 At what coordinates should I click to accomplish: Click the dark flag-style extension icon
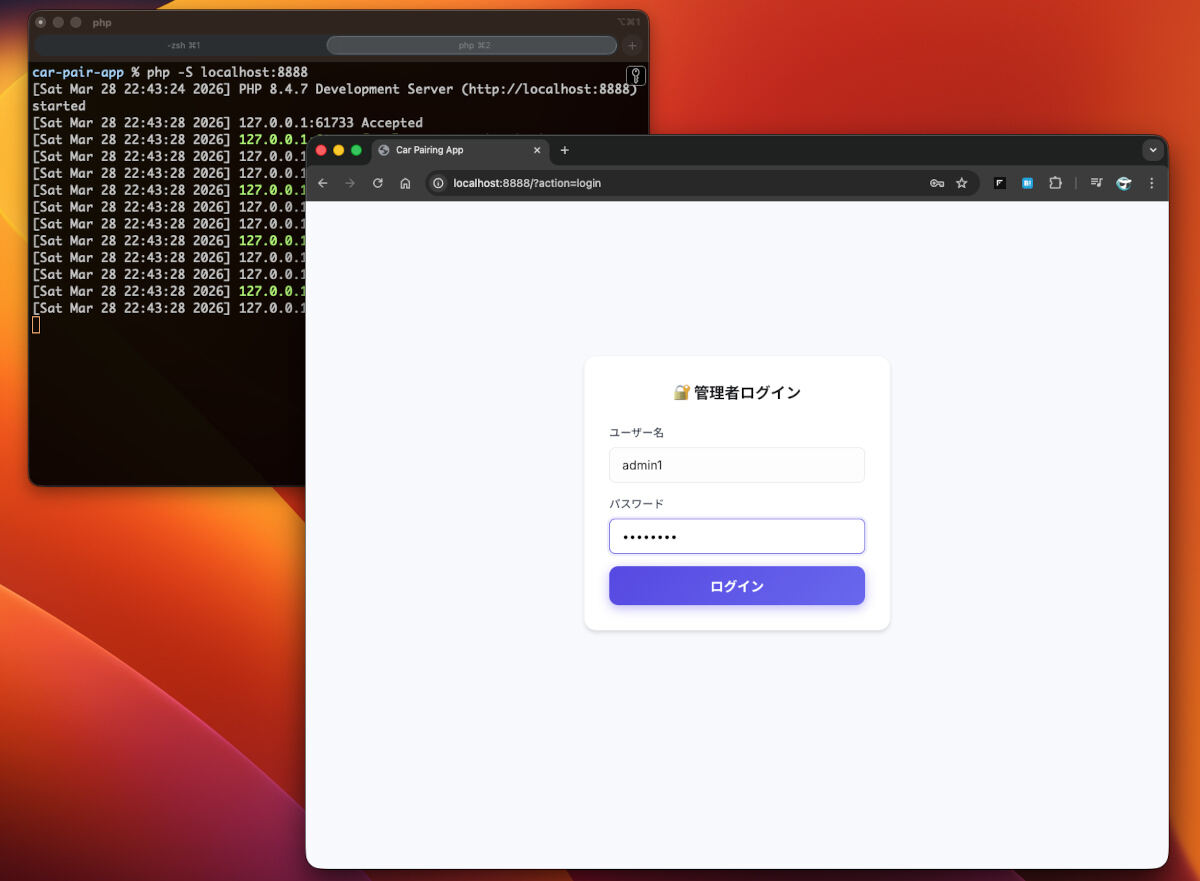pos(999,183)
